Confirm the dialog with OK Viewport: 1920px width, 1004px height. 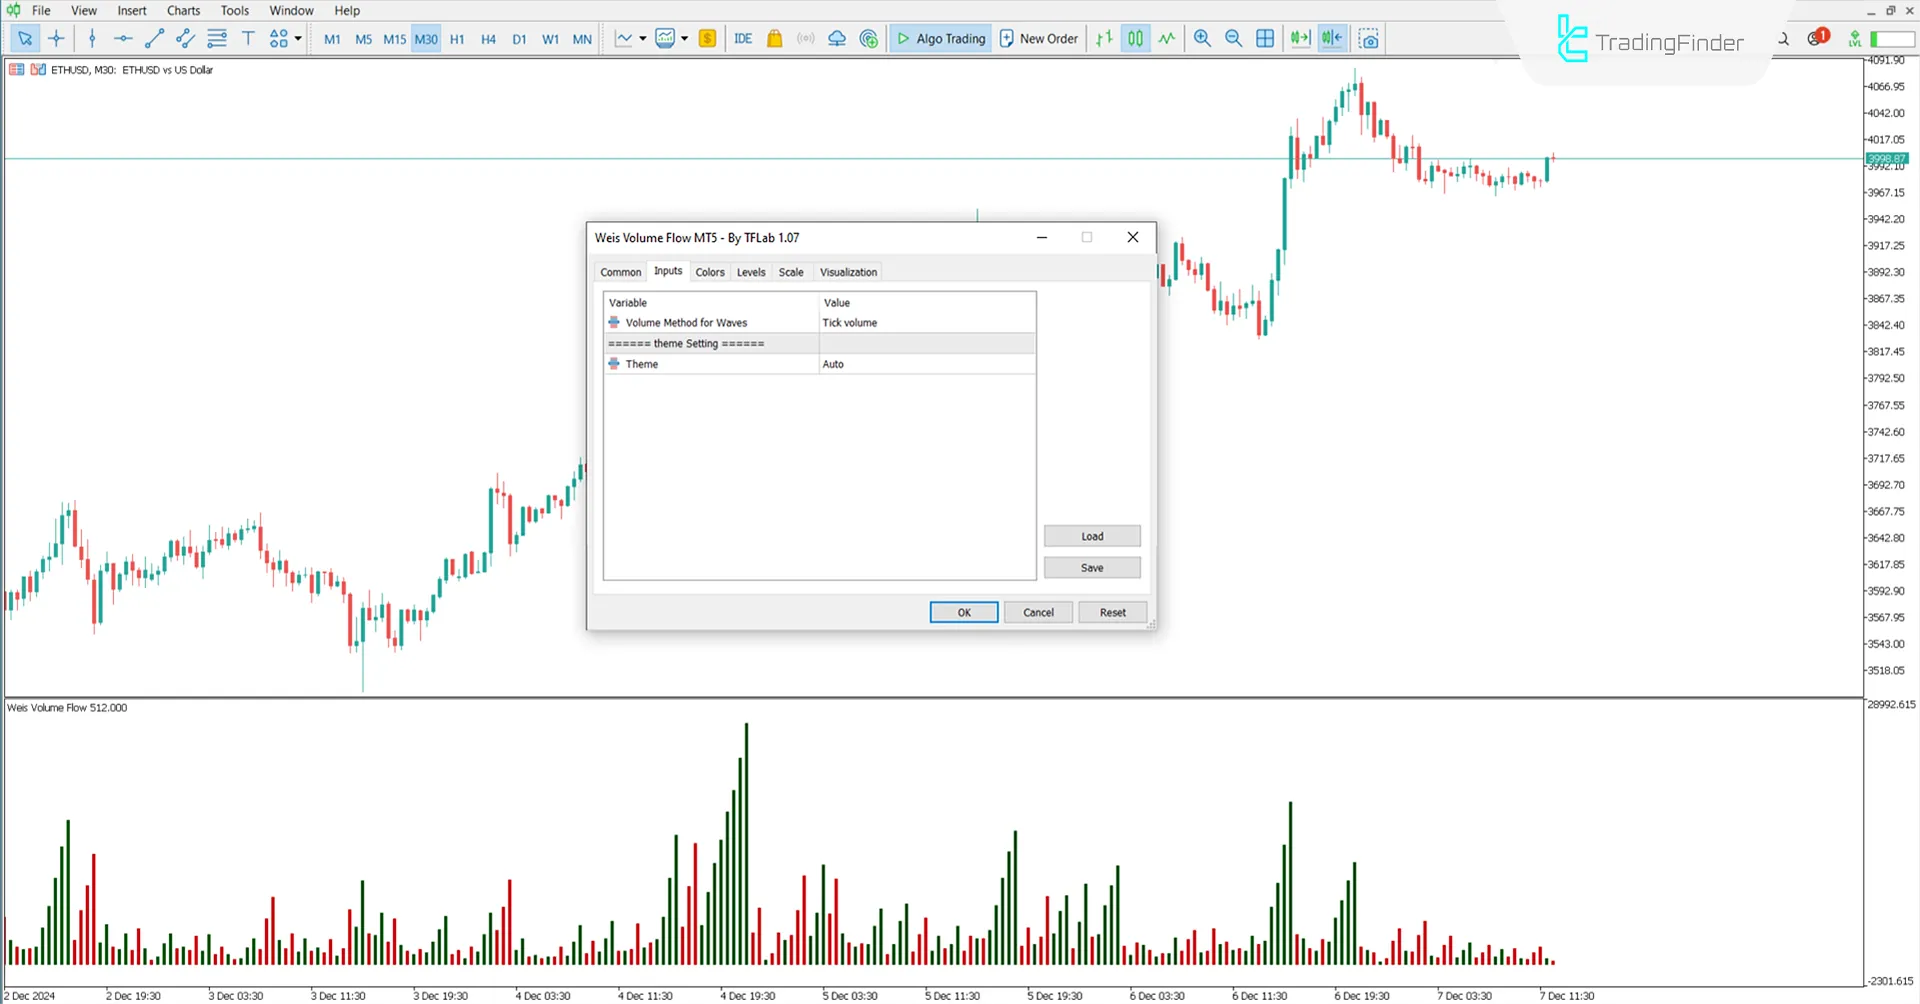tap(964, 613)
